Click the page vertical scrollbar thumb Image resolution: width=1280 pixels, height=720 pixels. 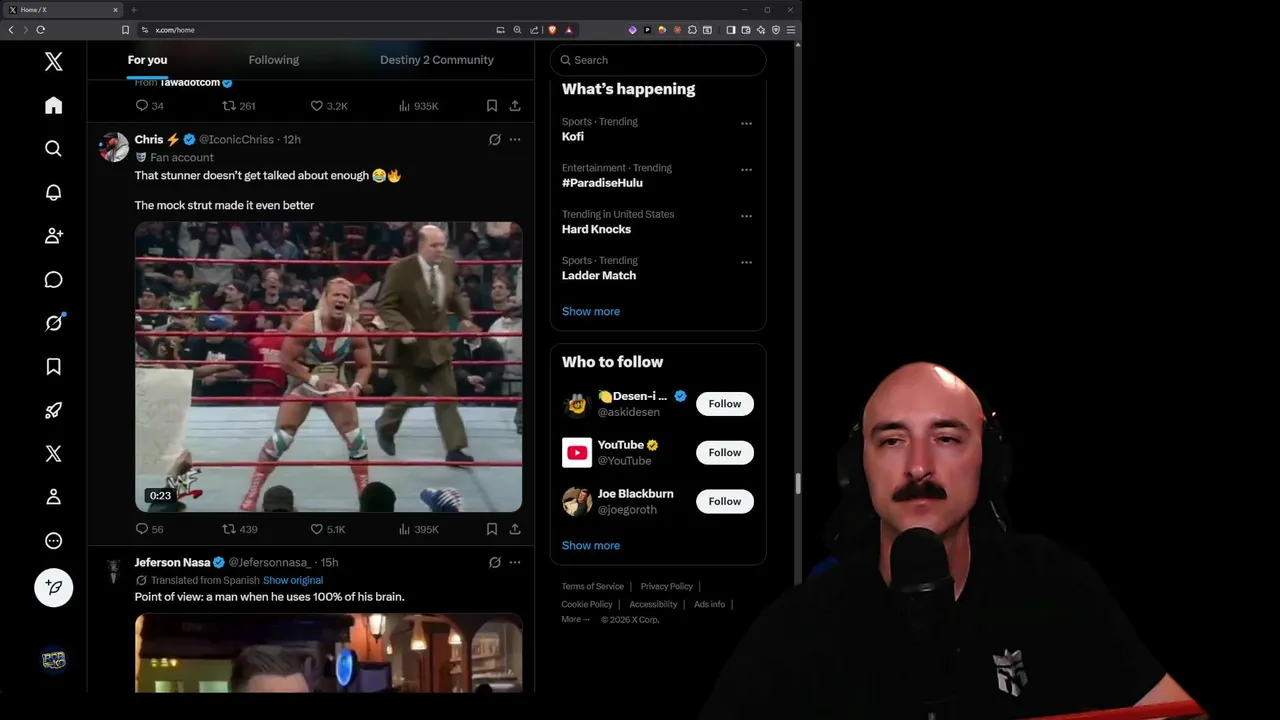coord(797,484)
